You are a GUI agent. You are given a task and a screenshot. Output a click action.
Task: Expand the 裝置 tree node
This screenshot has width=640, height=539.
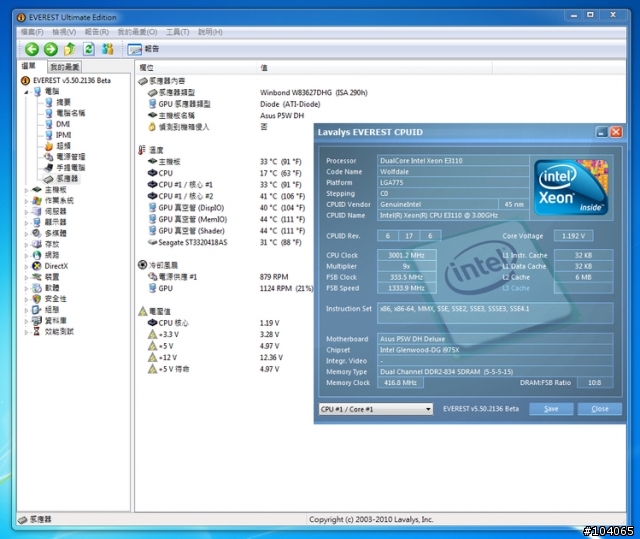(27, 277)
